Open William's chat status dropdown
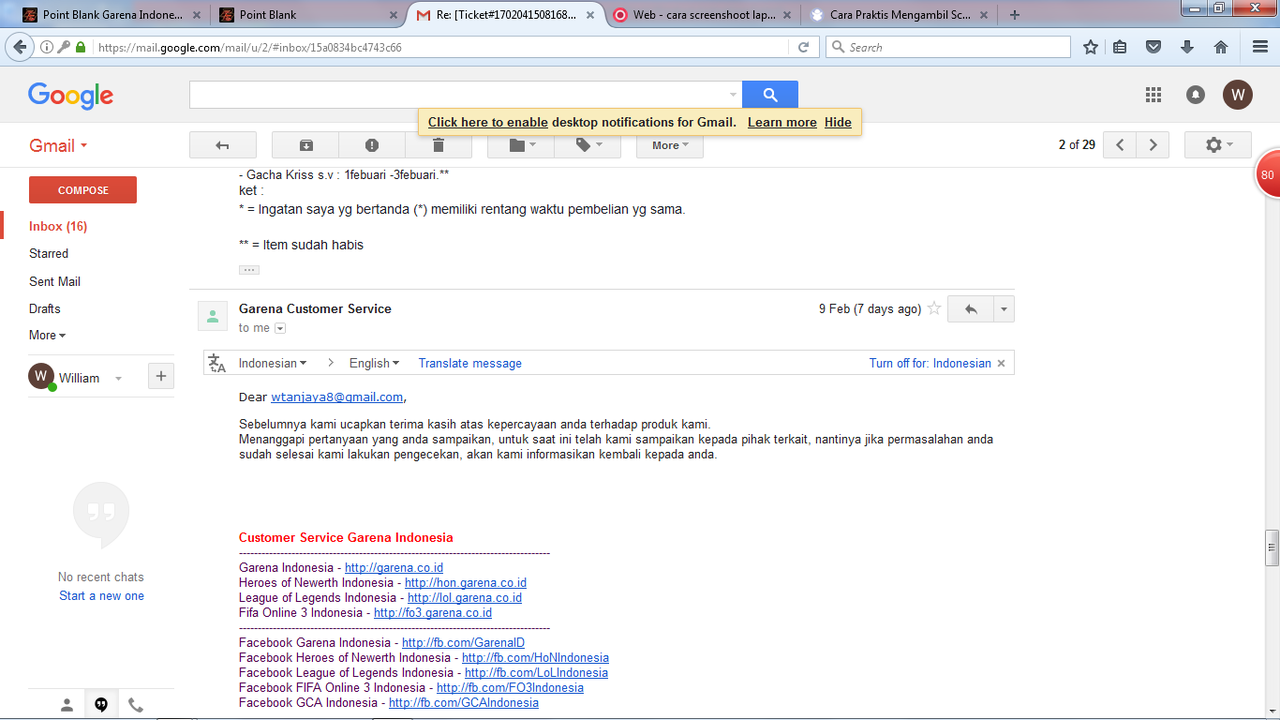This screenshot has width=1280, height=720. click(x=118, y=378)
